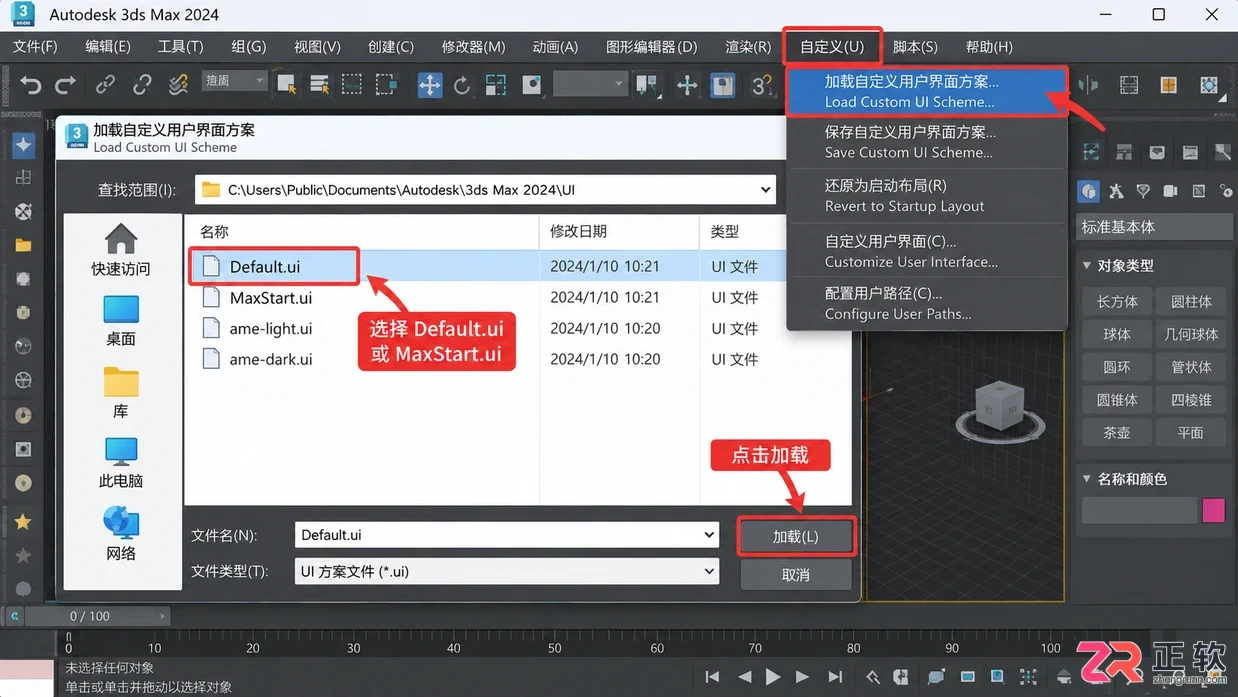This screenshot has width=1238, height=697.
Task: Click the object name field in 名称和颜色
Action: 1139,510
